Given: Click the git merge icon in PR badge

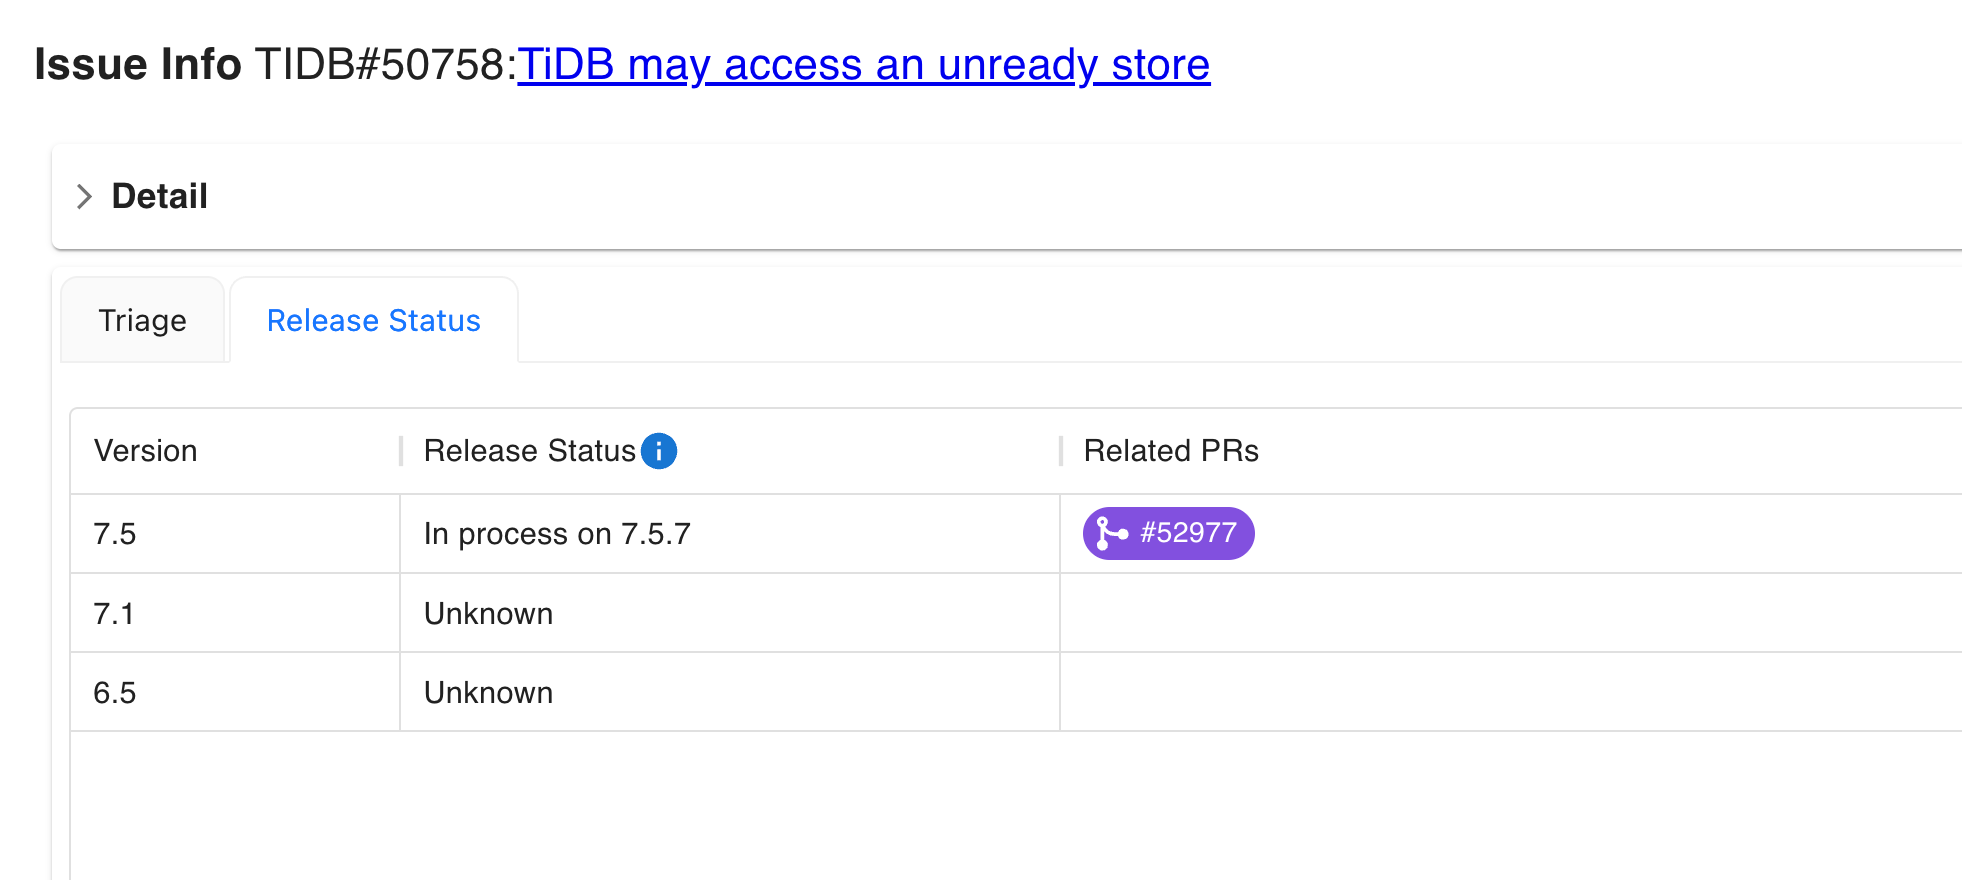Looking at the screenshot, I should tap(1111, 533).
